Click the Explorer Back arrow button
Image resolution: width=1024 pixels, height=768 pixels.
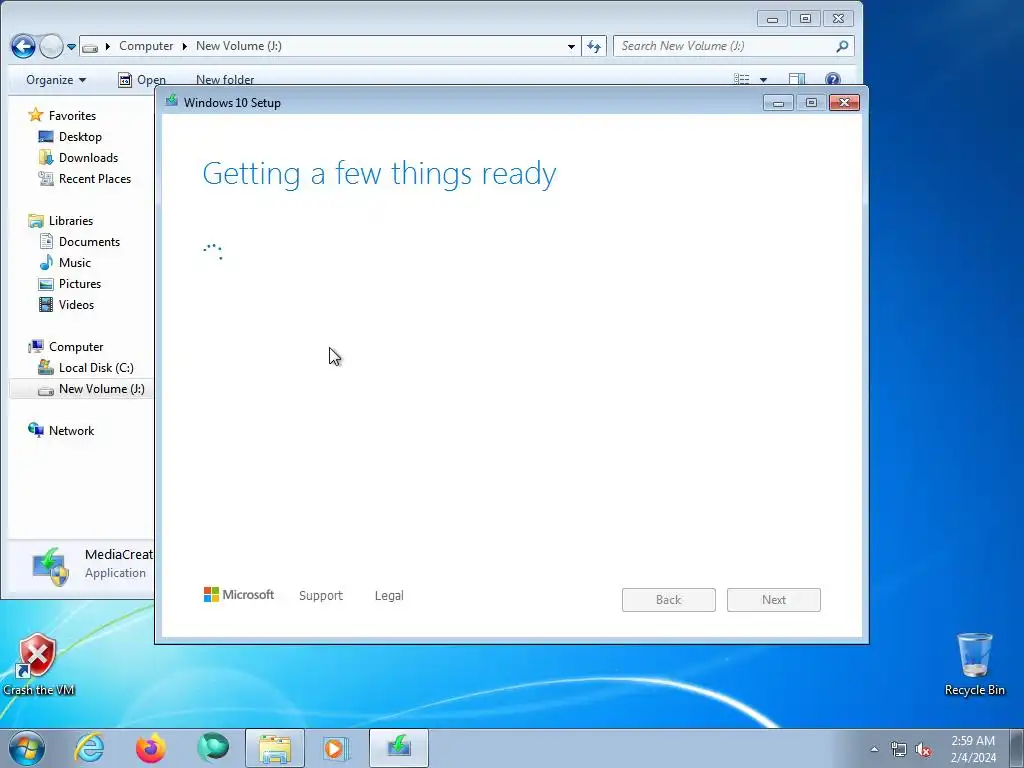click(x=23, y=46)
